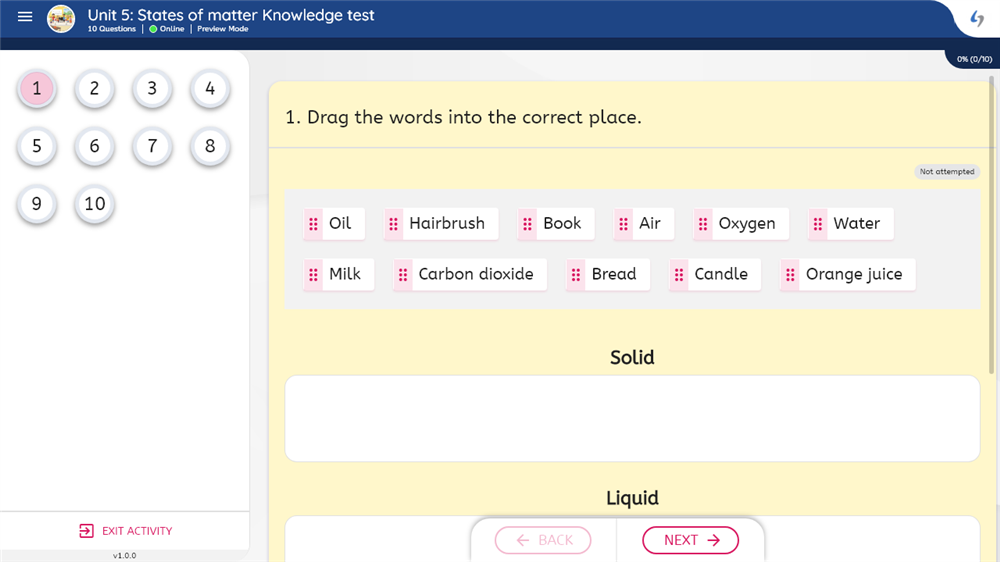Click EXIT ACTIVITY text link
This screenshot has width=1000, height=562.
click(137, 531)
